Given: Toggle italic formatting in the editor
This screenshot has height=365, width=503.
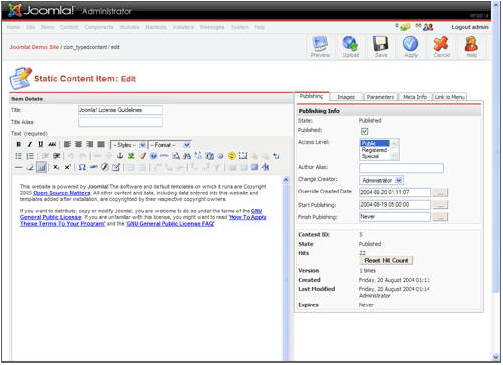Looking at the screenshot, I should 30,144.
